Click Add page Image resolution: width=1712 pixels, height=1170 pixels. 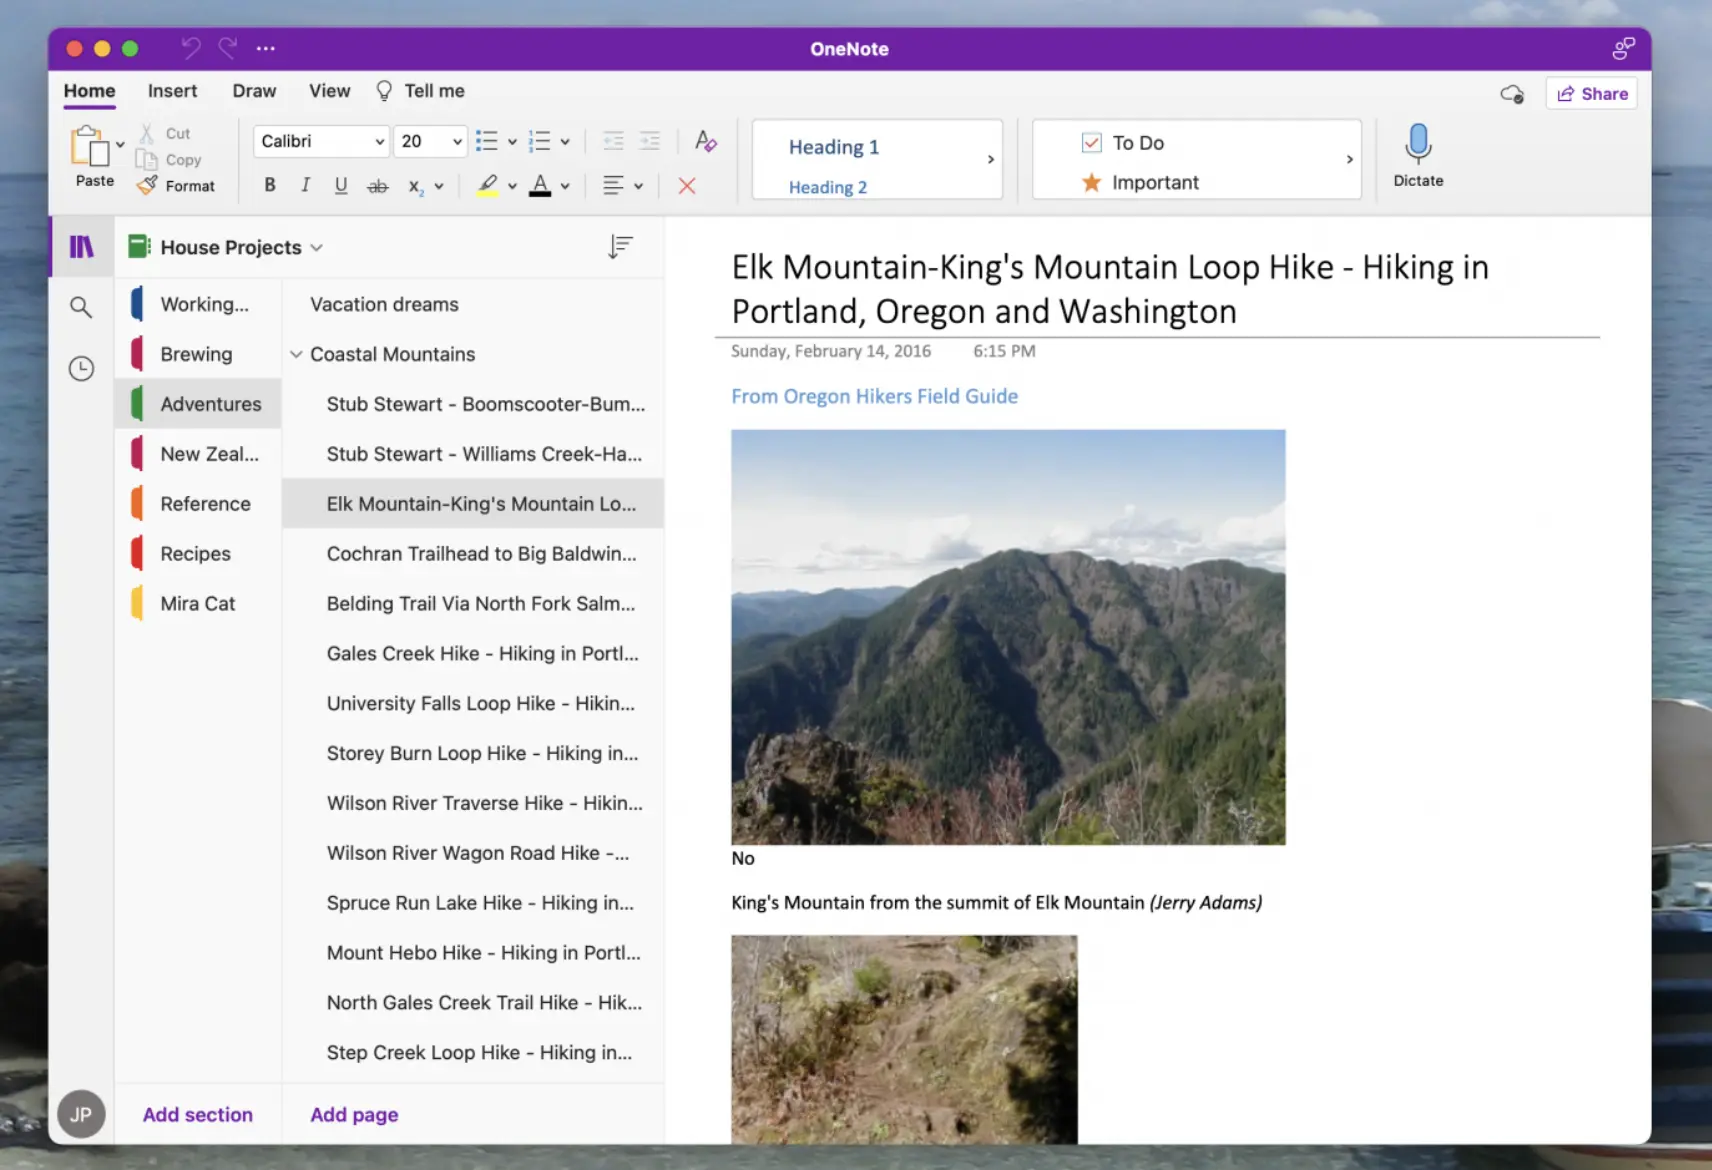click(x=354, y=1114)
